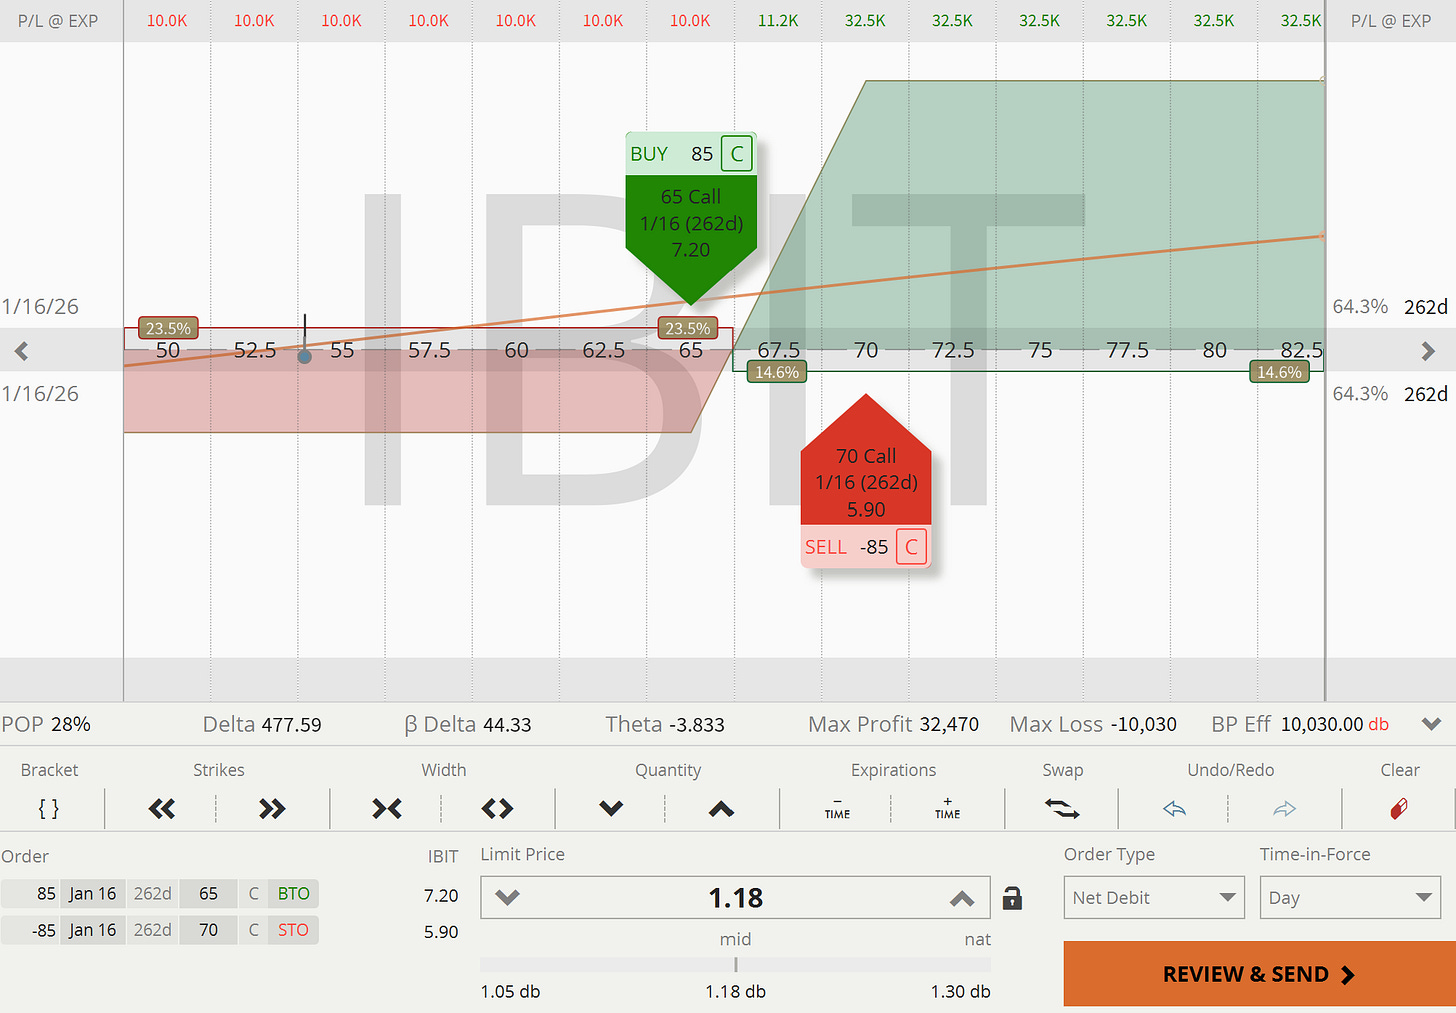
Task: Click the current price dot on axis
Action: point(305,356)
